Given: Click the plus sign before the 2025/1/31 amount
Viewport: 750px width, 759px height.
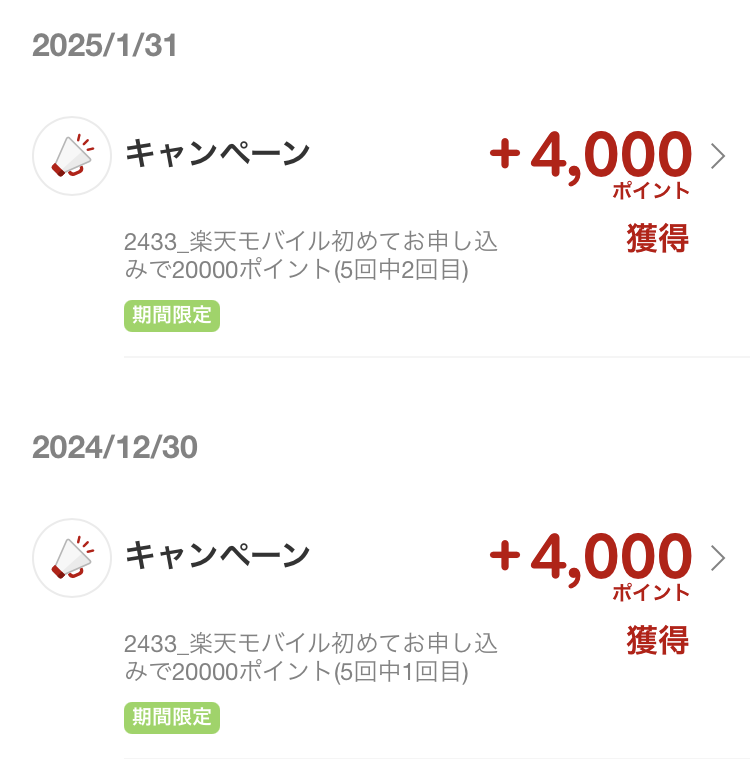Looking at the screenshot, I should click(505, 153).
